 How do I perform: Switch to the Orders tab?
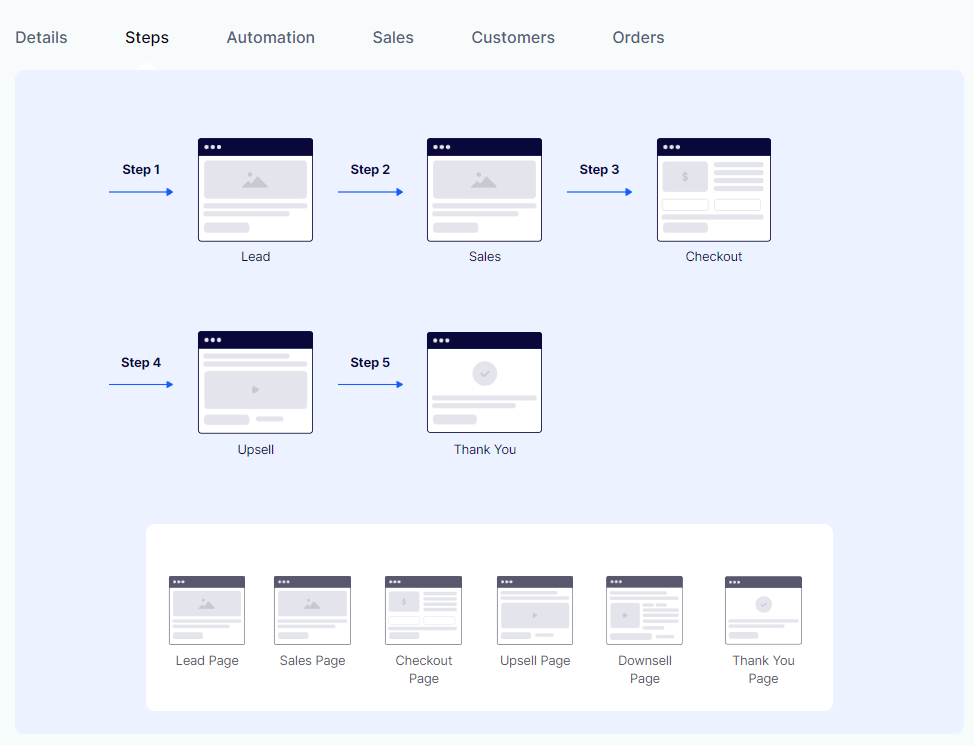click(x=638, y=37)
